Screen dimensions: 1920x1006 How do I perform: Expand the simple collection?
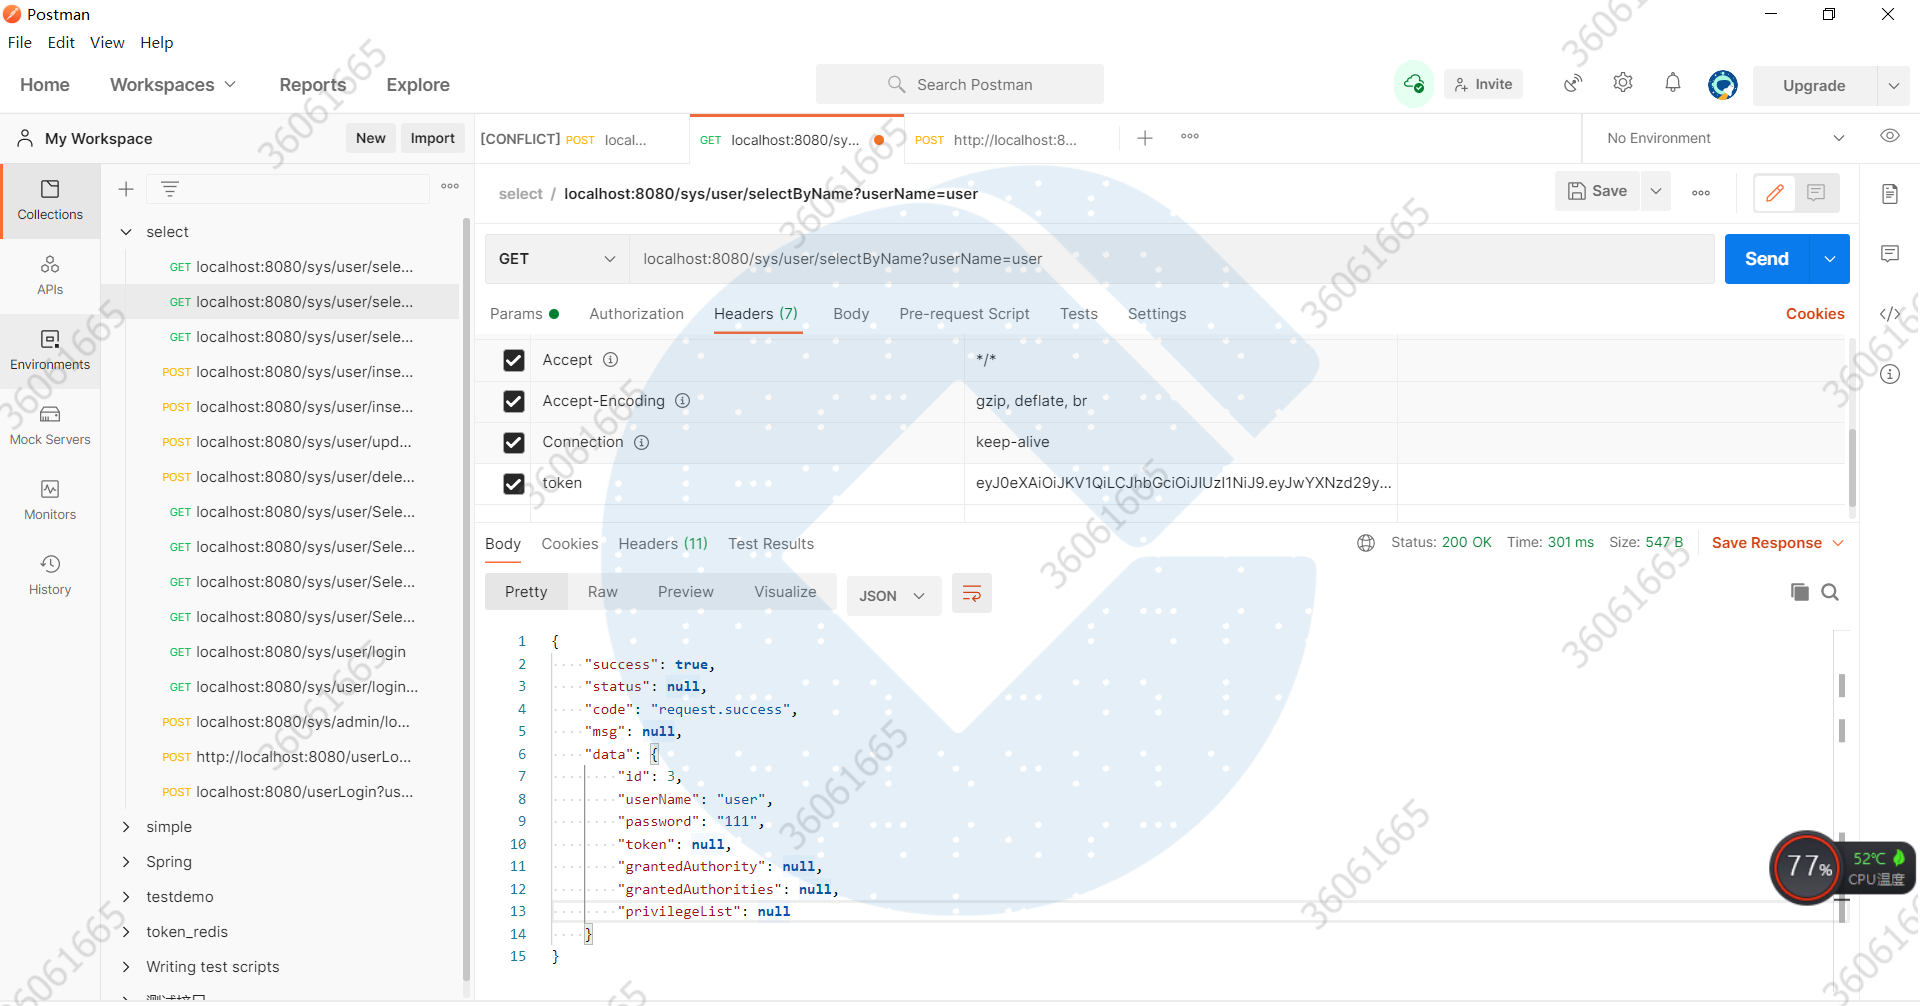pyautogui.click(x=126, y=827)
